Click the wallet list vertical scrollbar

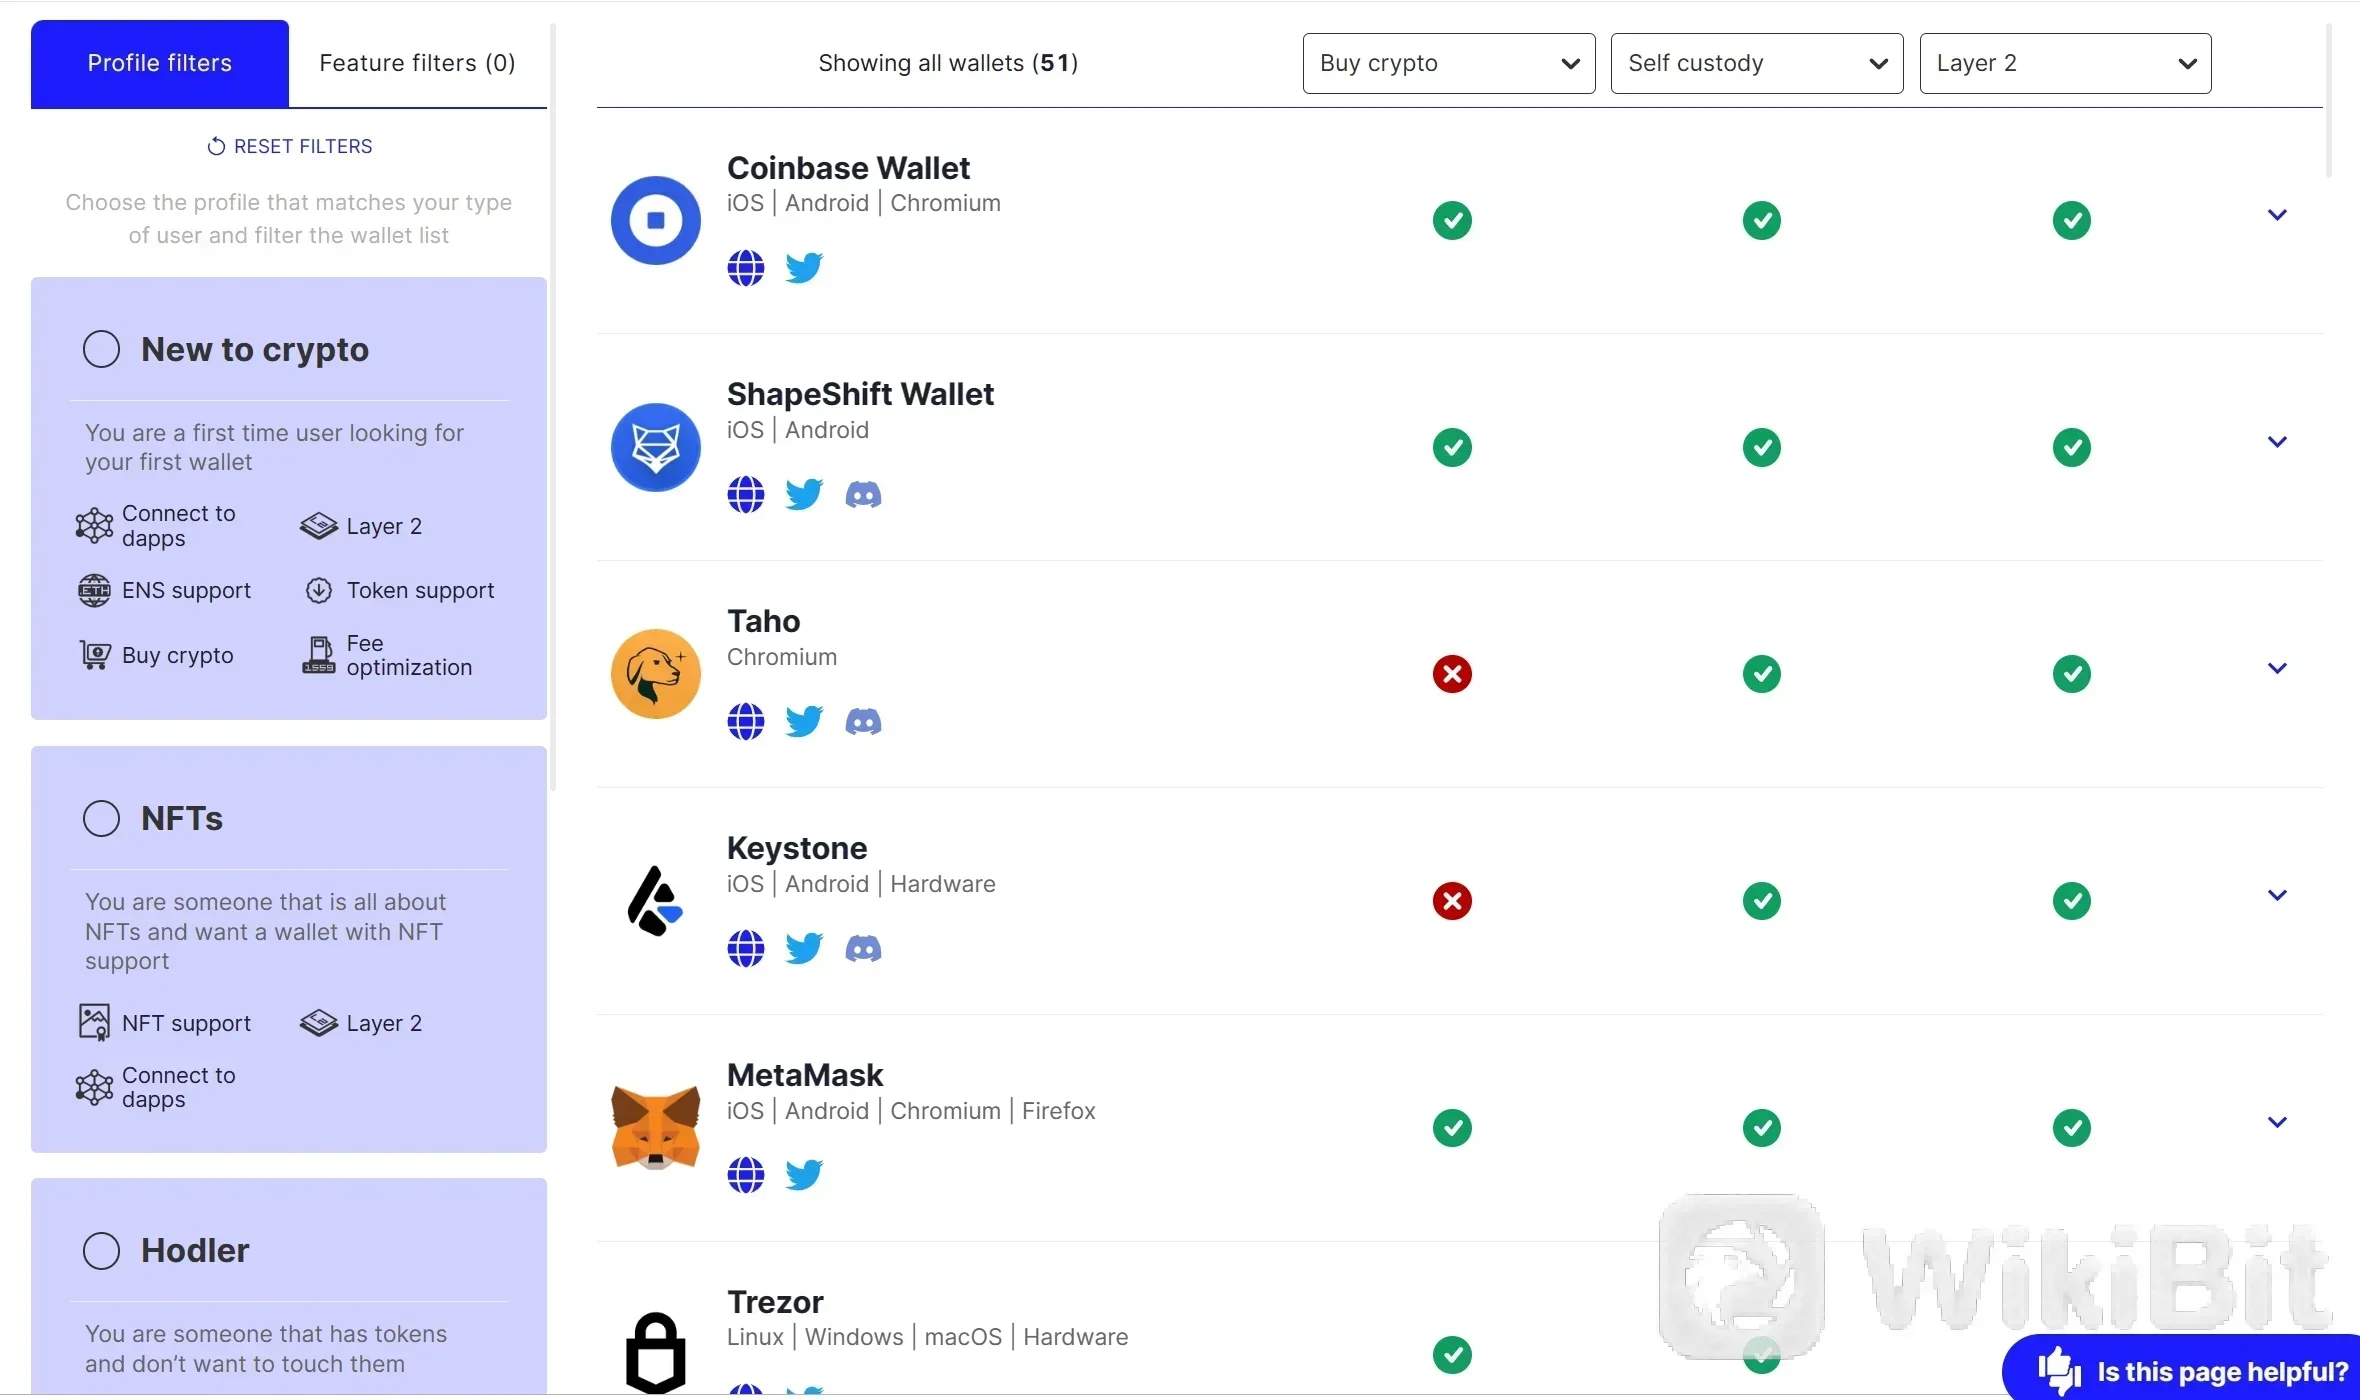[2329, 100]
